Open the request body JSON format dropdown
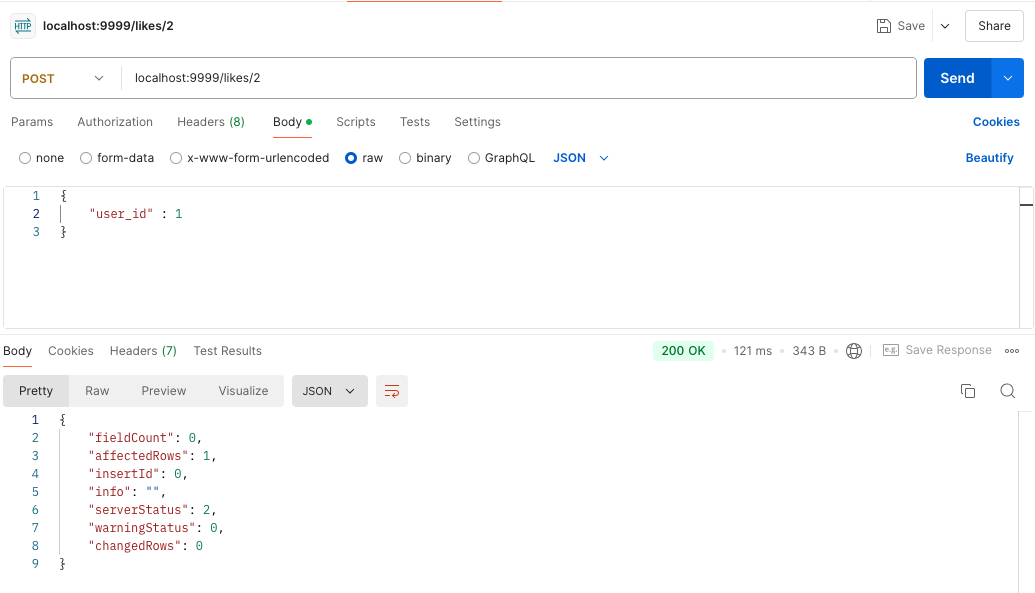Viewport: 1035px width, 593px height. tap(581, 158)
